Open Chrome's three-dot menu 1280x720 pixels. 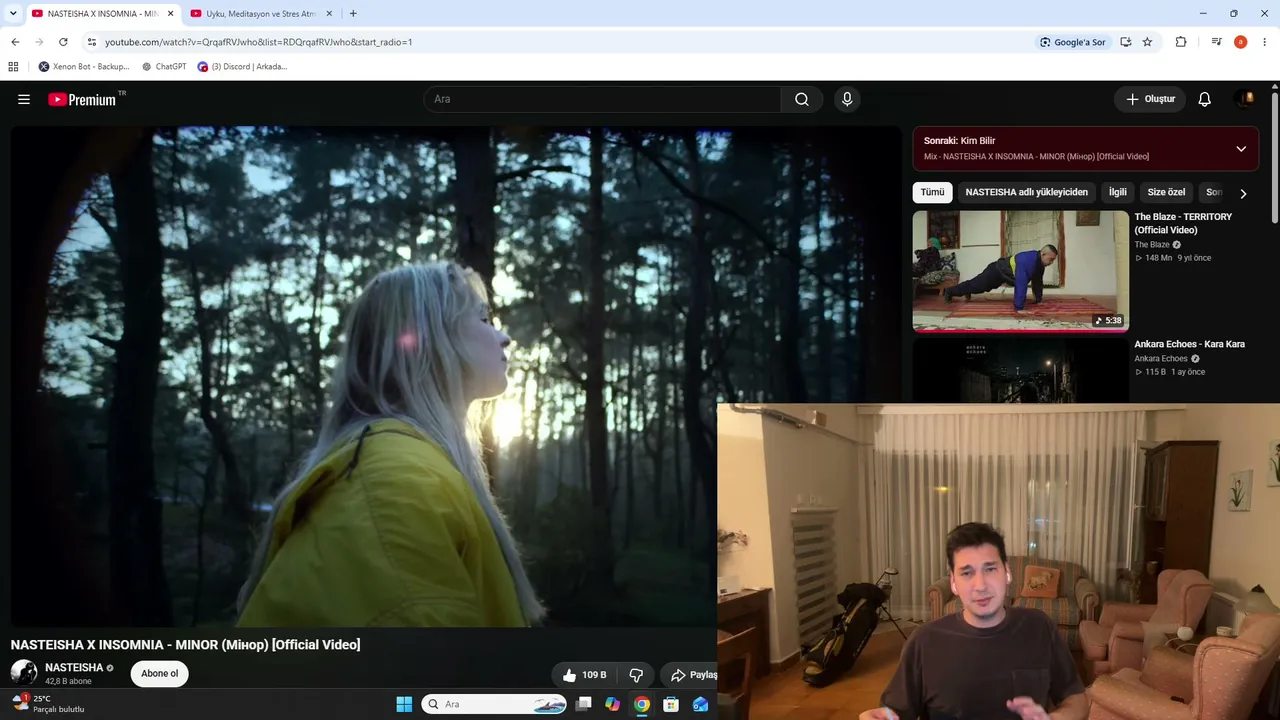[x=1265, y=42]
